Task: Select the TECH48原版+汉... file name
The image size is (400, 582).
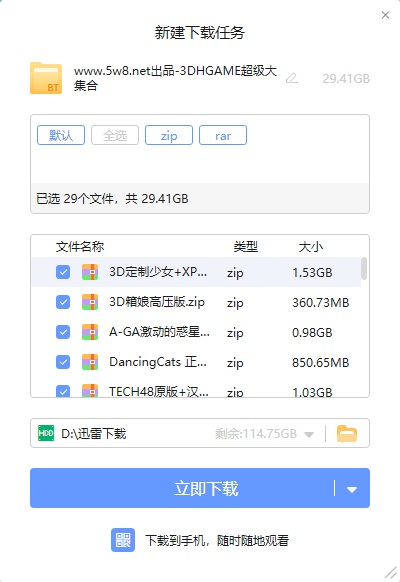Action: point(159,391)
